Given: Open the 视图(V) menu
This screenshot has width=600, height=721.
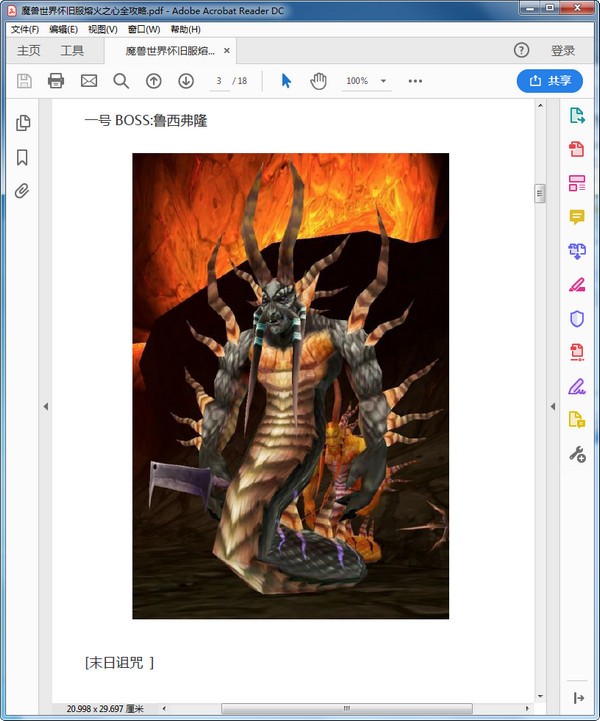Looking at the screenshot, I should [x=102, y=29].
